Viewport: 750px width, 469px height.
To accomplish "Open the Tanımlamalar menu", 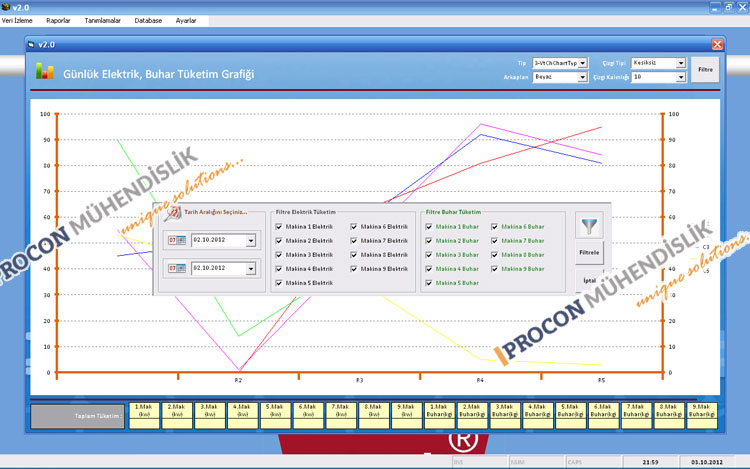I will [102, 21].
